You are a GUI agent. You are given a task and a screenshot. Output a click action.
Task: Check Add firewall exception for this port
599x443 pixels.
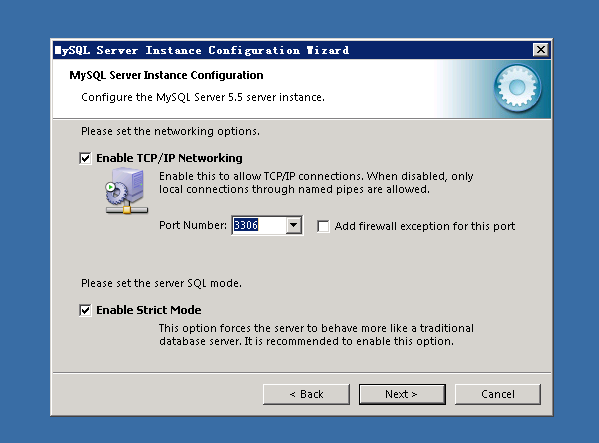click(323, 226)
